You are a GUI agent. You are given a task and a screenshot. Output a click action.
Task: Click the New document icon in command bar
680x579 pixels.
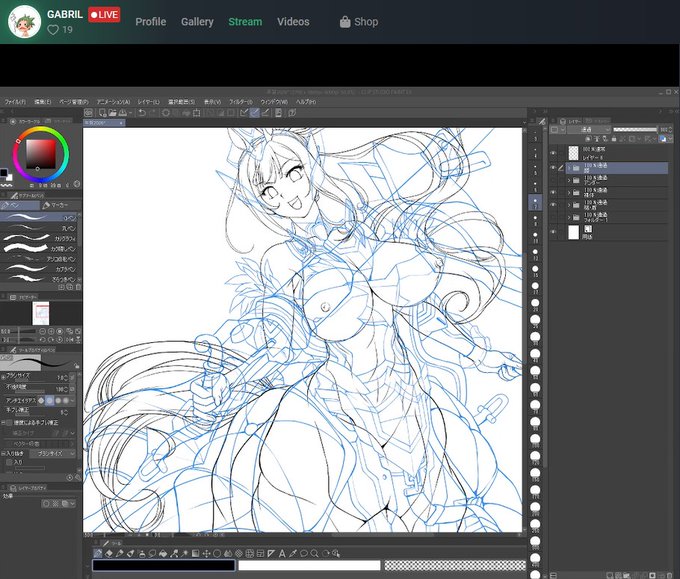[x=102, y=113]
